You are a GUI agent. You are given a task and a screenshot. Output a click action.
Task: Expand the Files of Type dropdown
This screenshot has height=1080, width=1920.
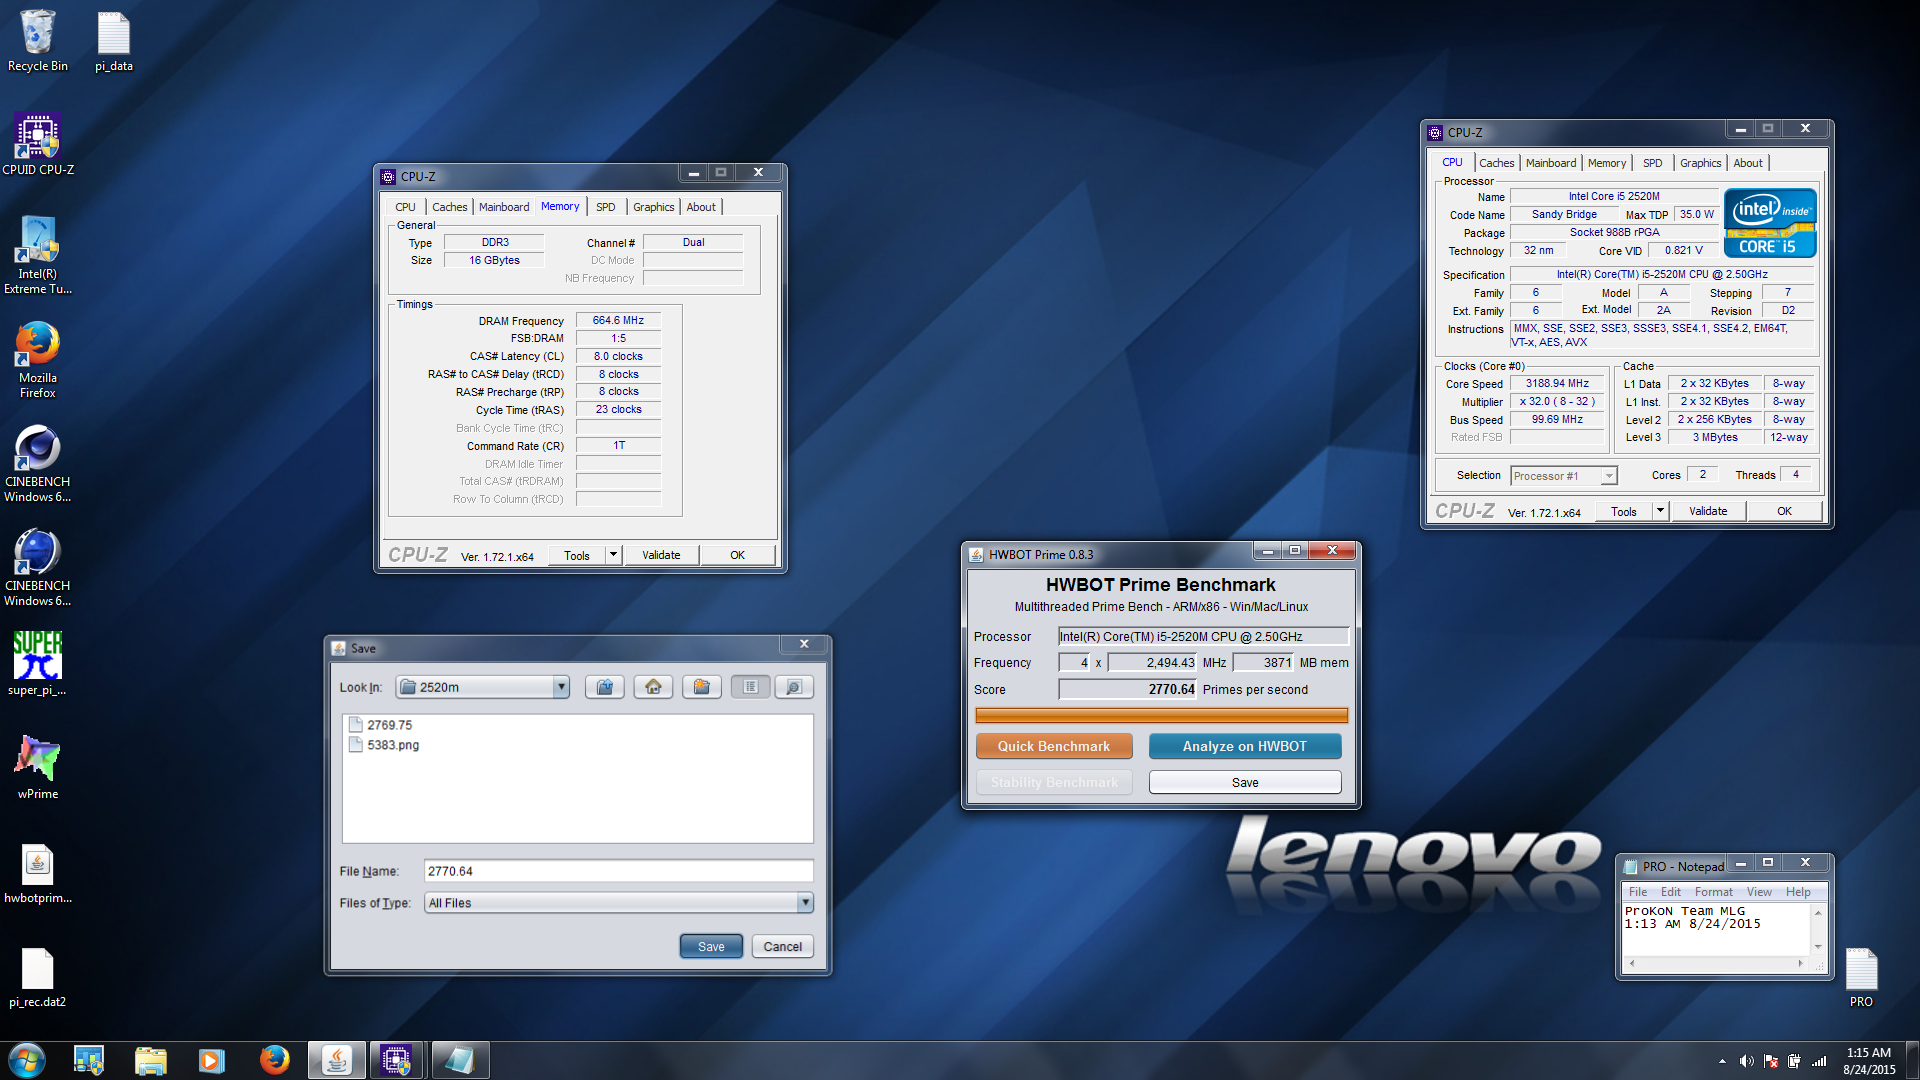(x=804, y=903)
